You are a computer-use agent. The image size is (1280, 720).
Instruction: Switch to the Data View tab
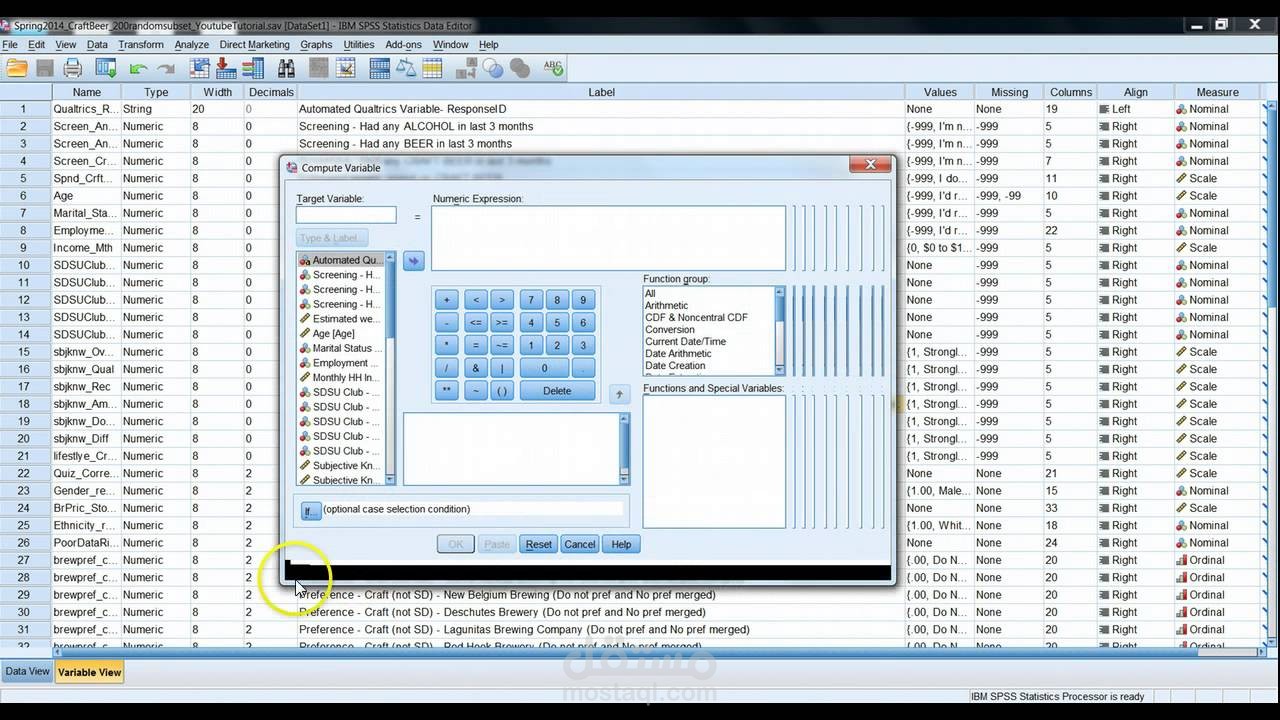(x=27, y=672)
